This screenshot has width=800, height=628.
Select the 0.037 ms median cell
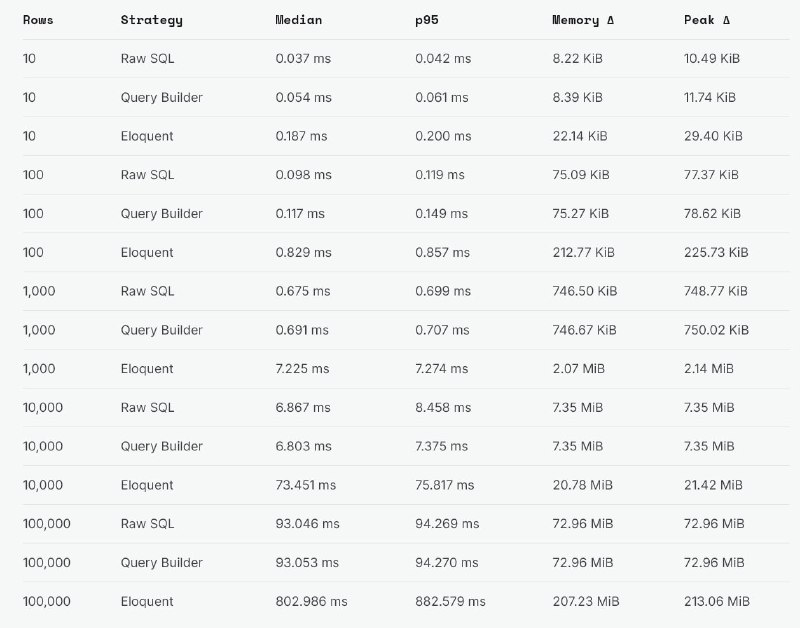tap(303, 59)
